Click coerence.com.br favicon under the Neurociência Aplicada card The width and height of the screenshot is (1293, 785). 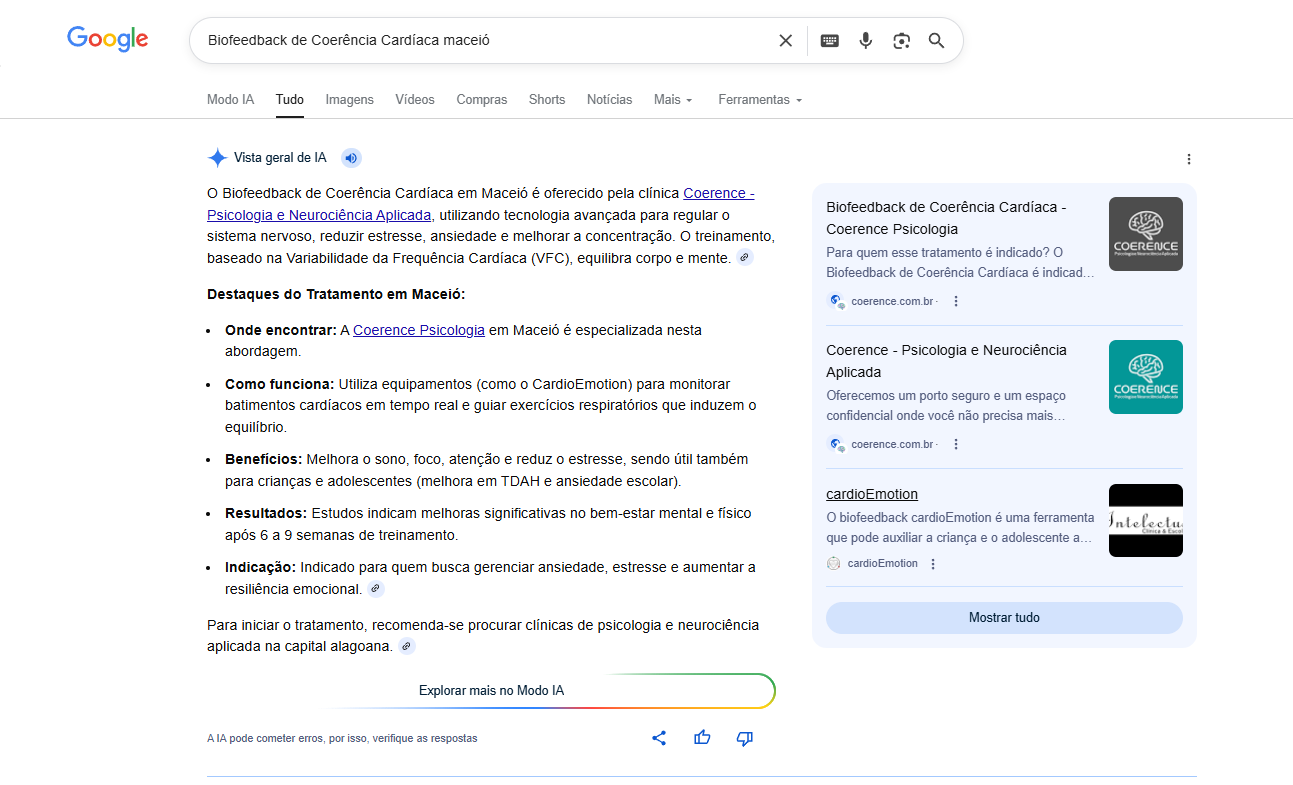(x=836, y=444)
